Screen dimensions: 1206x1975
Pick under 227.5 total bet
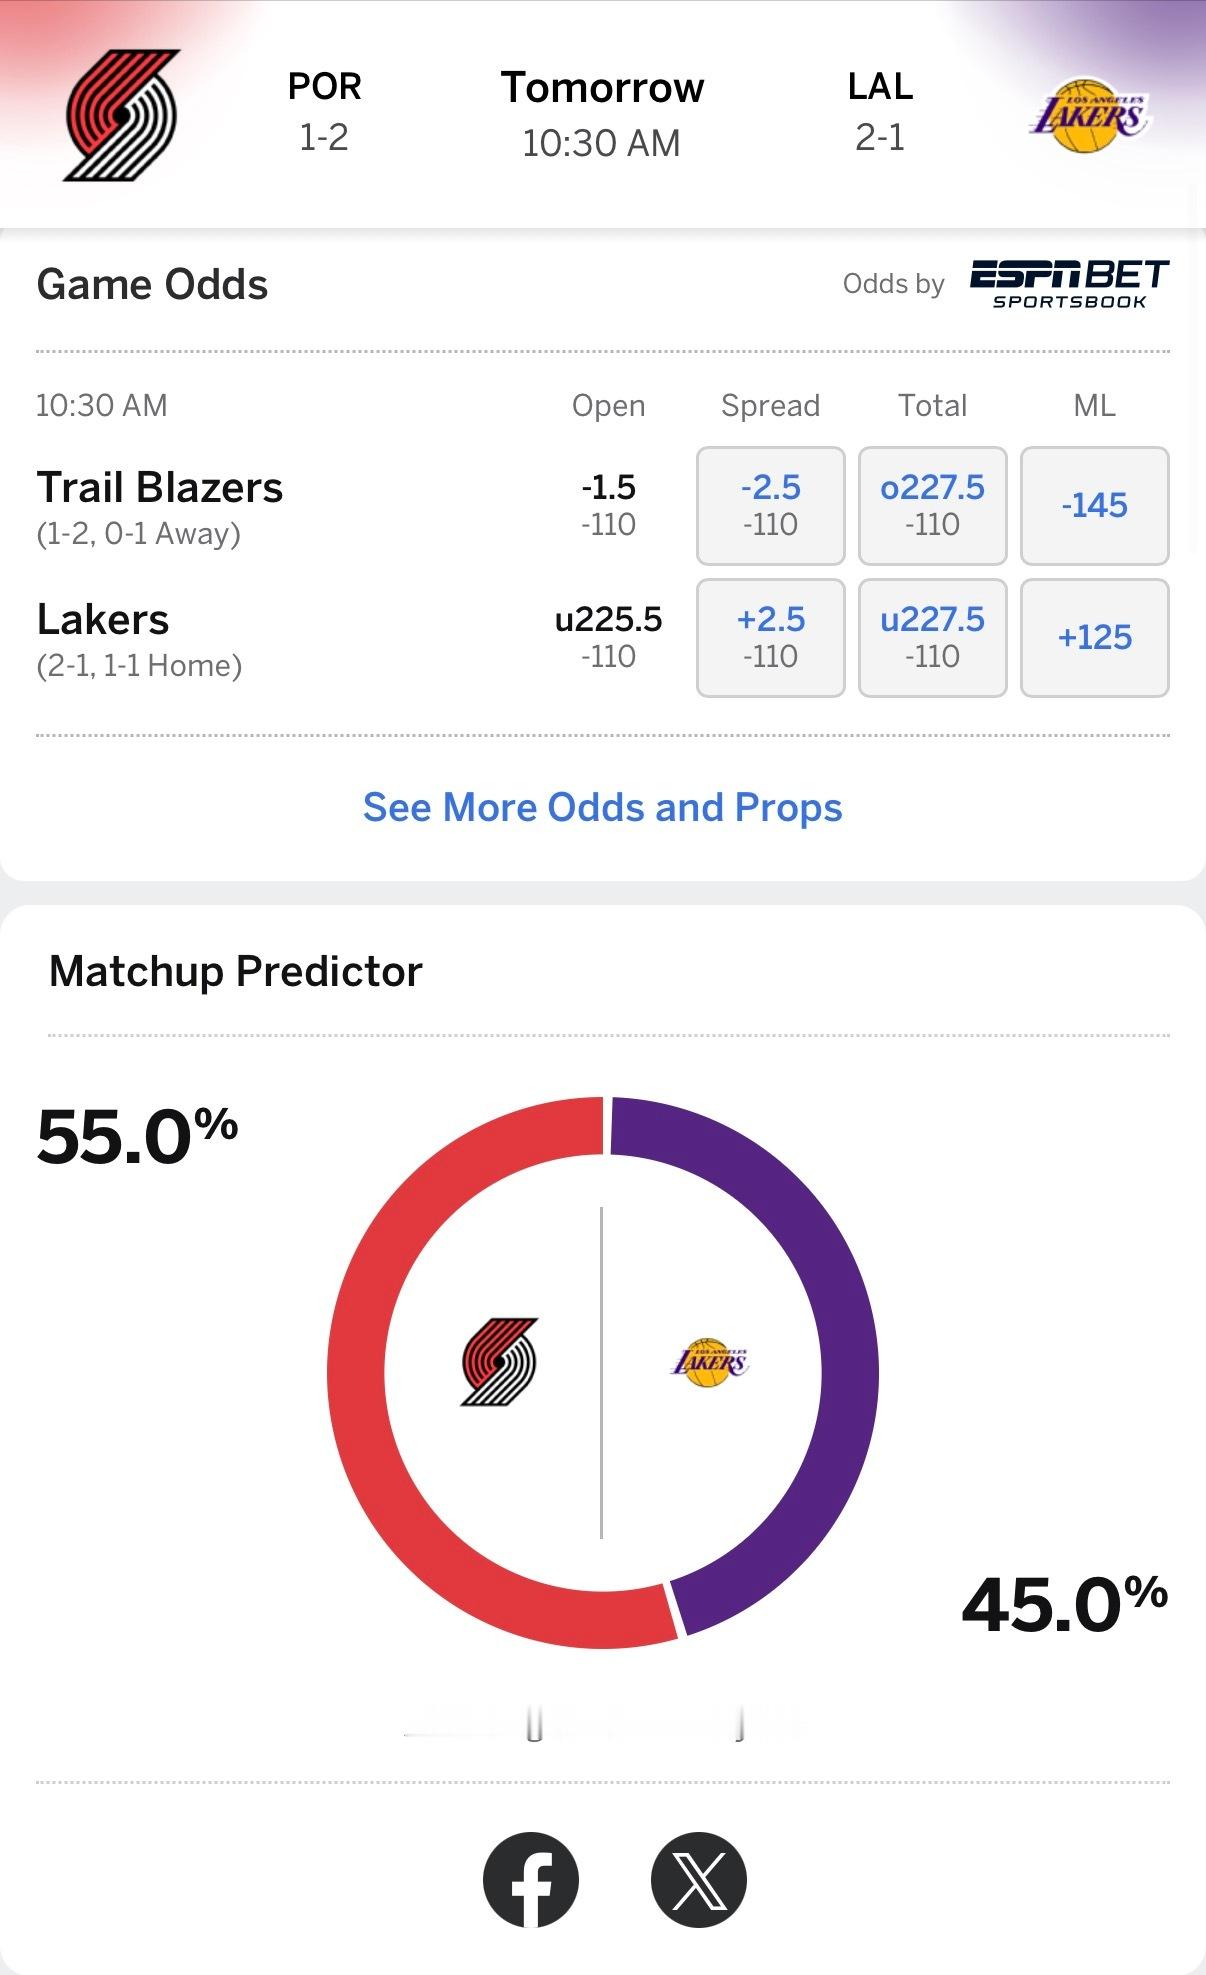(x=932, y=637)
